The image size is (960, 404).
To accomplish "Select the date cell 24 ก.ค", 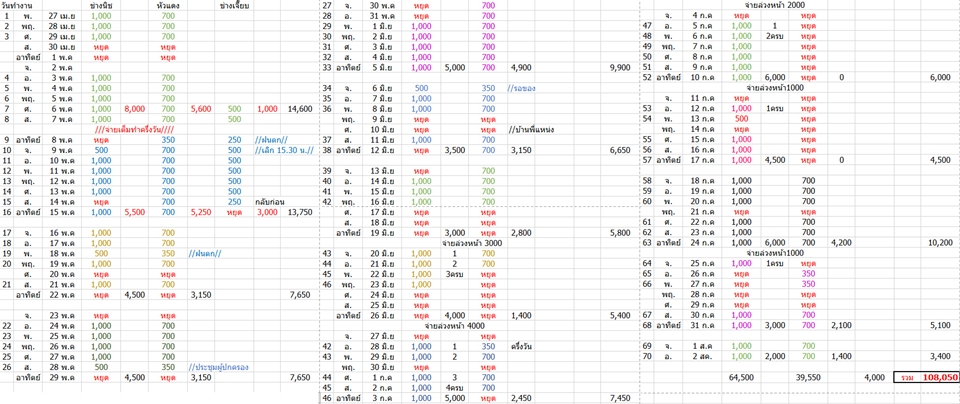I will coord(703,244).
